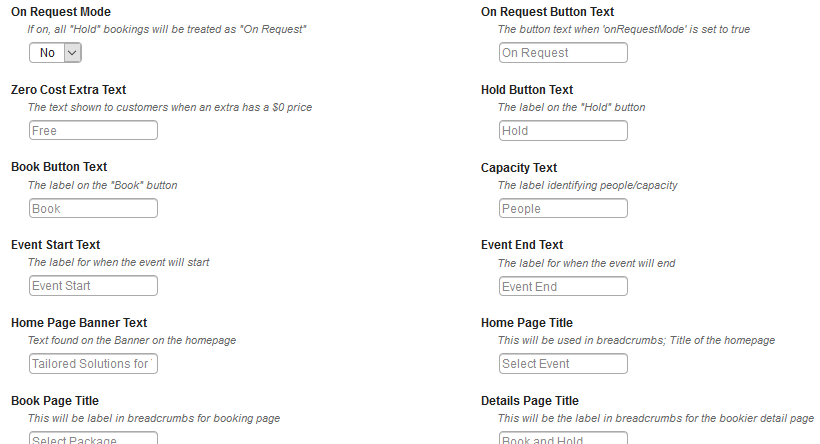Click the On Request Button Text field
Image resolution: width=820 pixels, height=444 pixels.
(x=563, y=53)
